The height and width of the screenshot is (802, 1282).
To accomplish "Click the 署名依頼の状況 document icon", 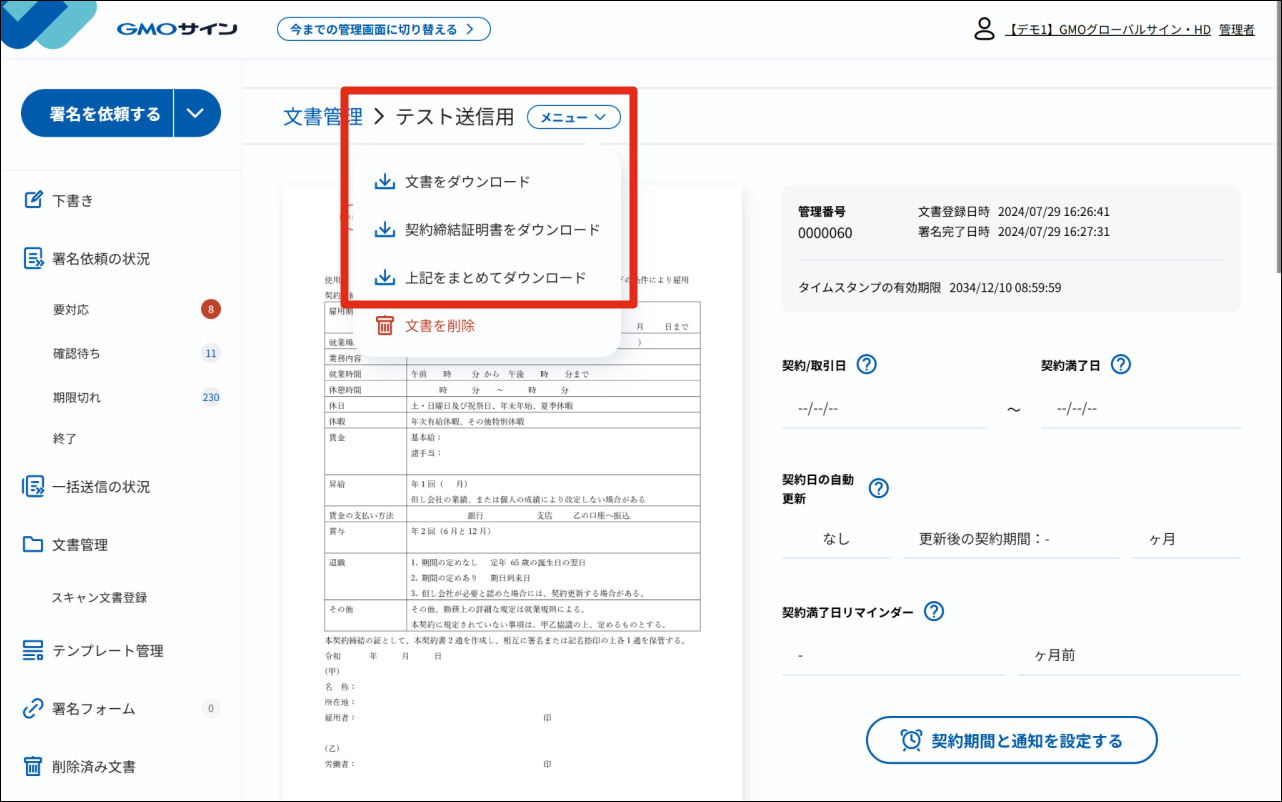I will click(x=33, y=258).
